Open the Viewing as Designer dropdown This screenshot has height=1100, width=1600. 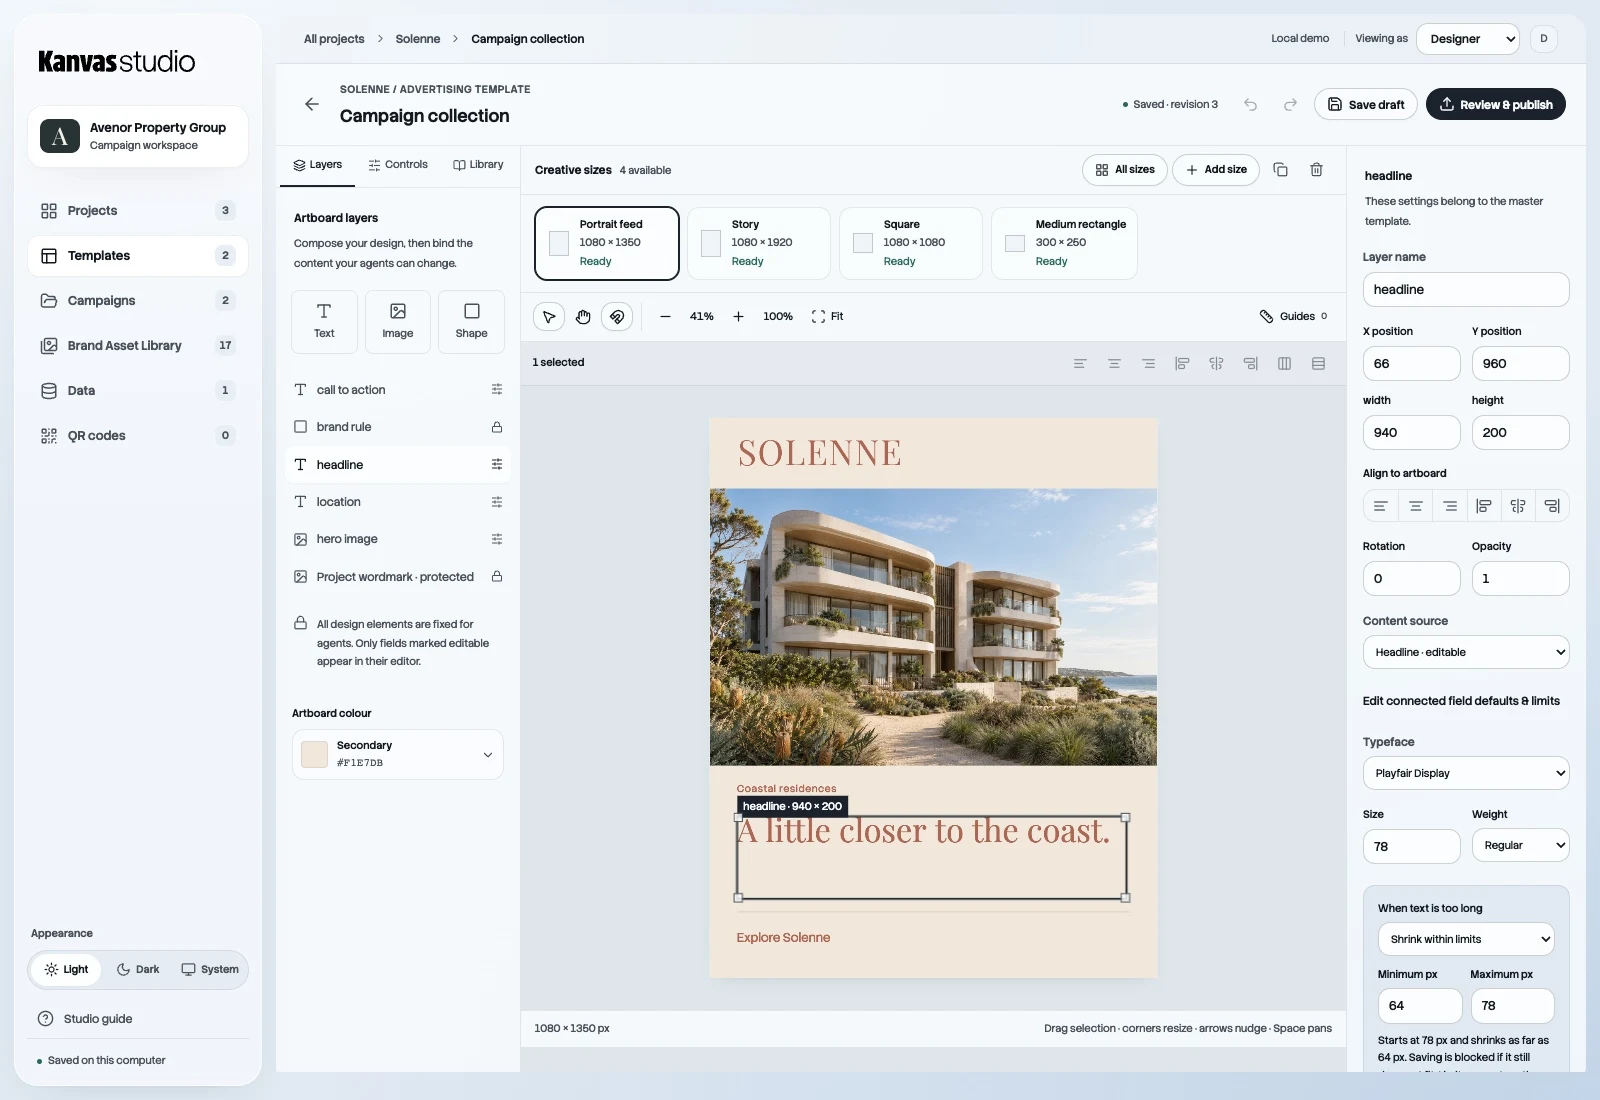click(x=1468, y=39)
